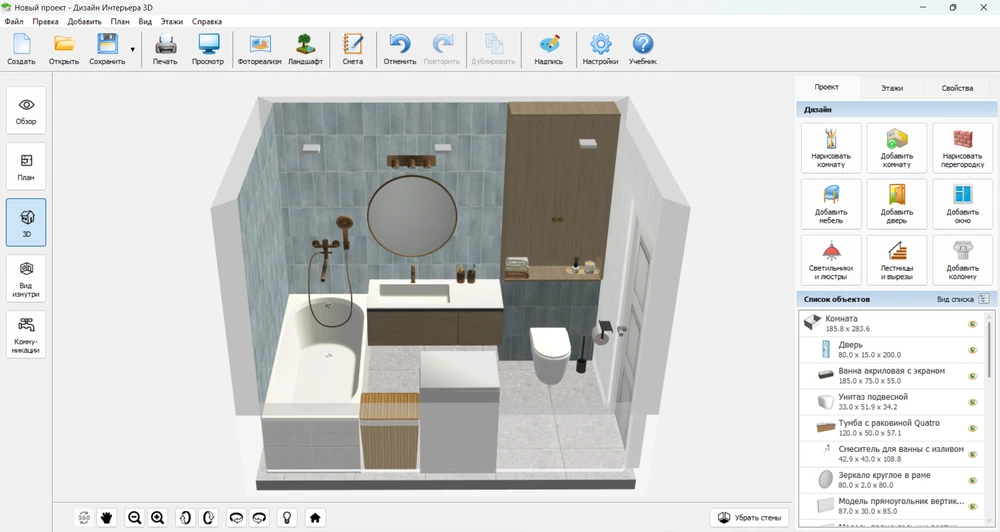Click the Надпись label tool
Image resolution: width=1000 pixels, height=532 pixels.
[x=548, y=48]
